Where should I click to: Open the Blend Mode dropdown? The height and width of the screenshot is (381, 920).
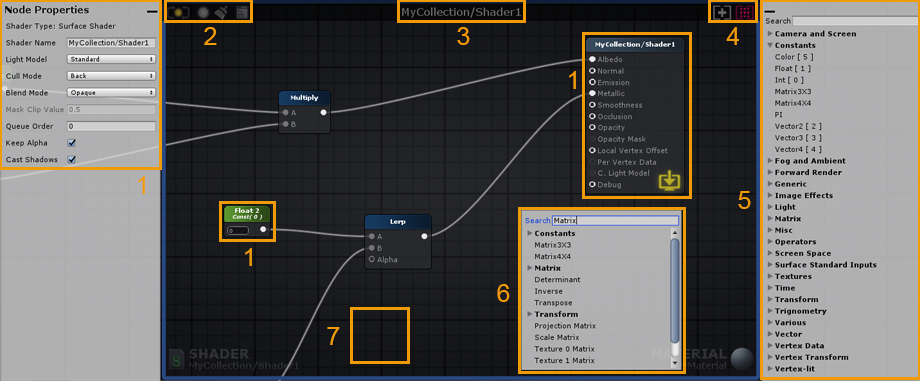point(111,92)
